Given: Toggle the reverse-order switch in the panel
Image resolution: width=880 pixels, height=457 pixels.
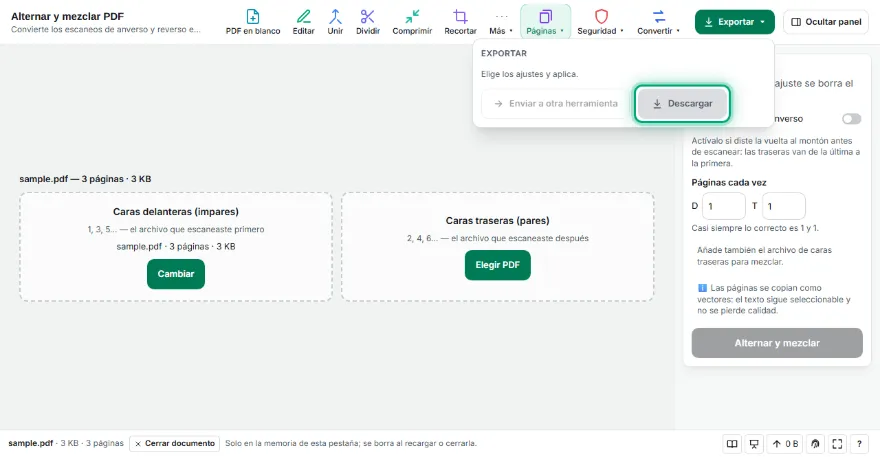Looking at the screenshot, I should click(x=851, y=118).
